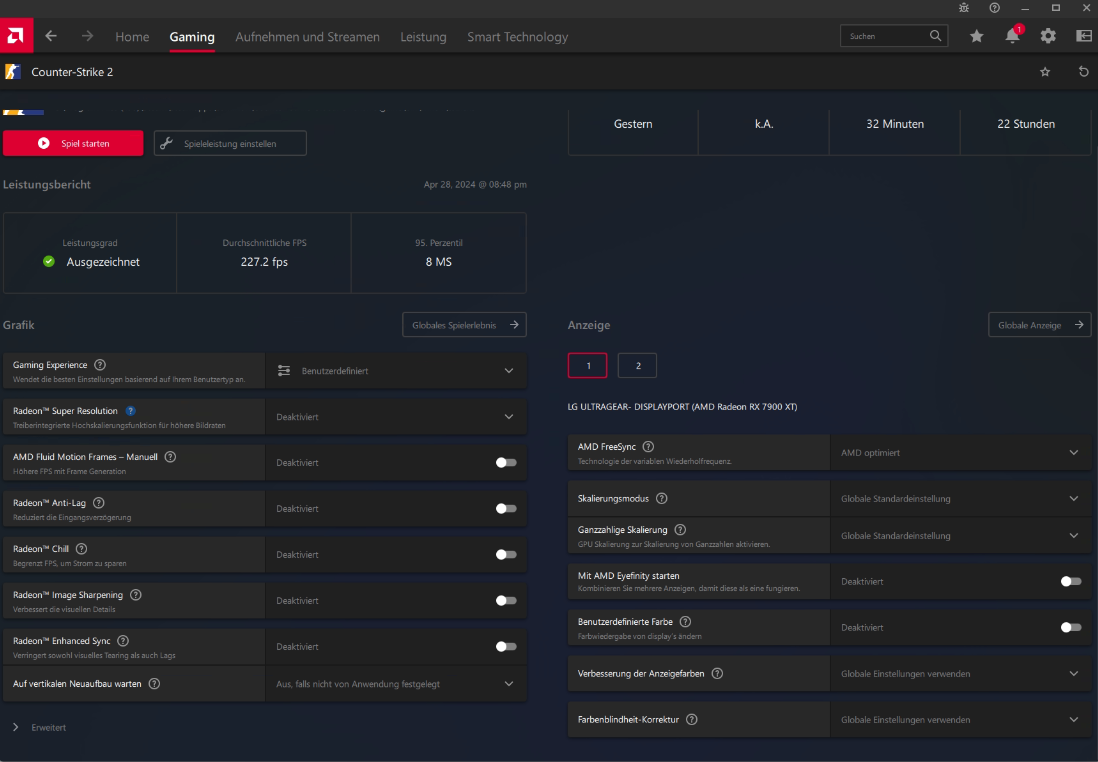The width and height of the screenshot is (1098, 762).
Task: Click Spiel starten button
Action: [73, 143]
